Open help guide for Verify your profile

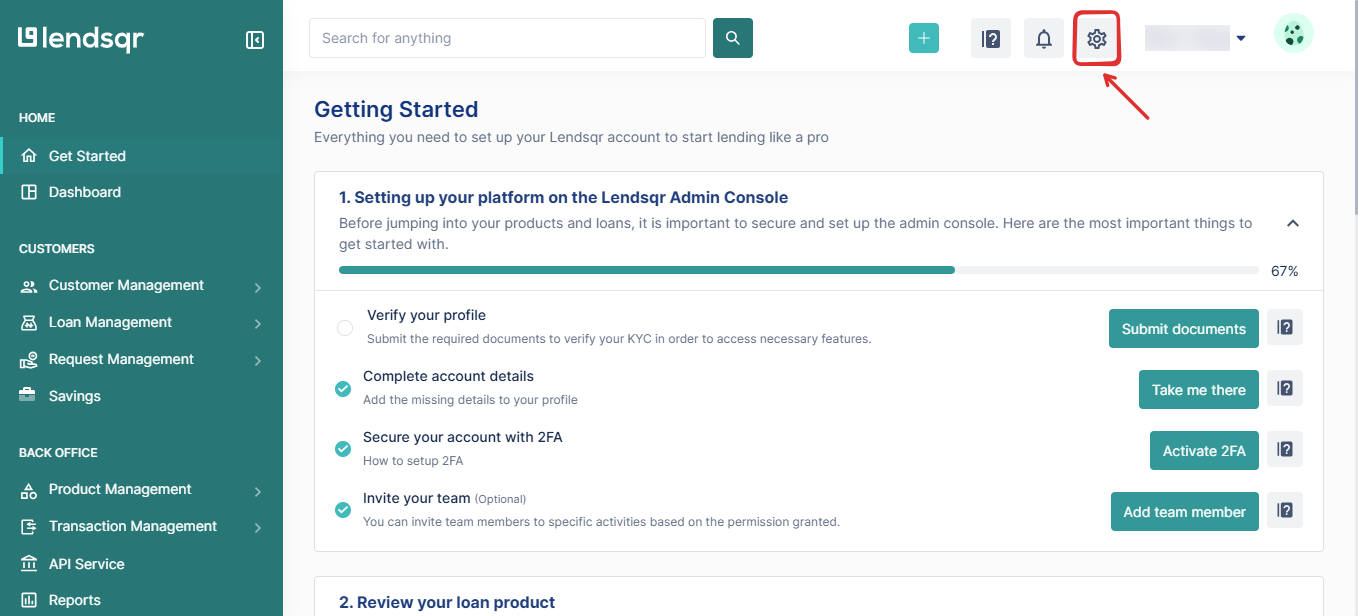tap(1285, 327)
